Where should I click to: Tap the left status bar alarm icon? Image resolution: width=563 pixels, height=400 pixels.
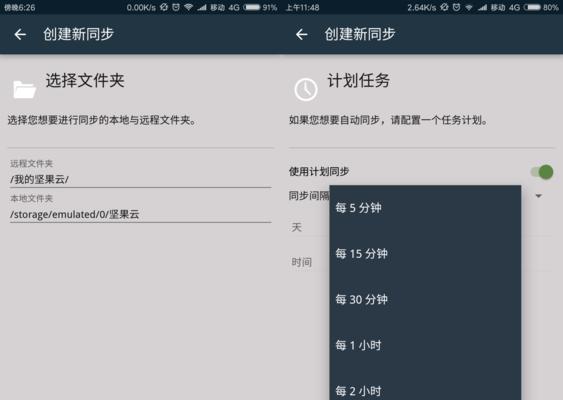click(x=176, y=7)
